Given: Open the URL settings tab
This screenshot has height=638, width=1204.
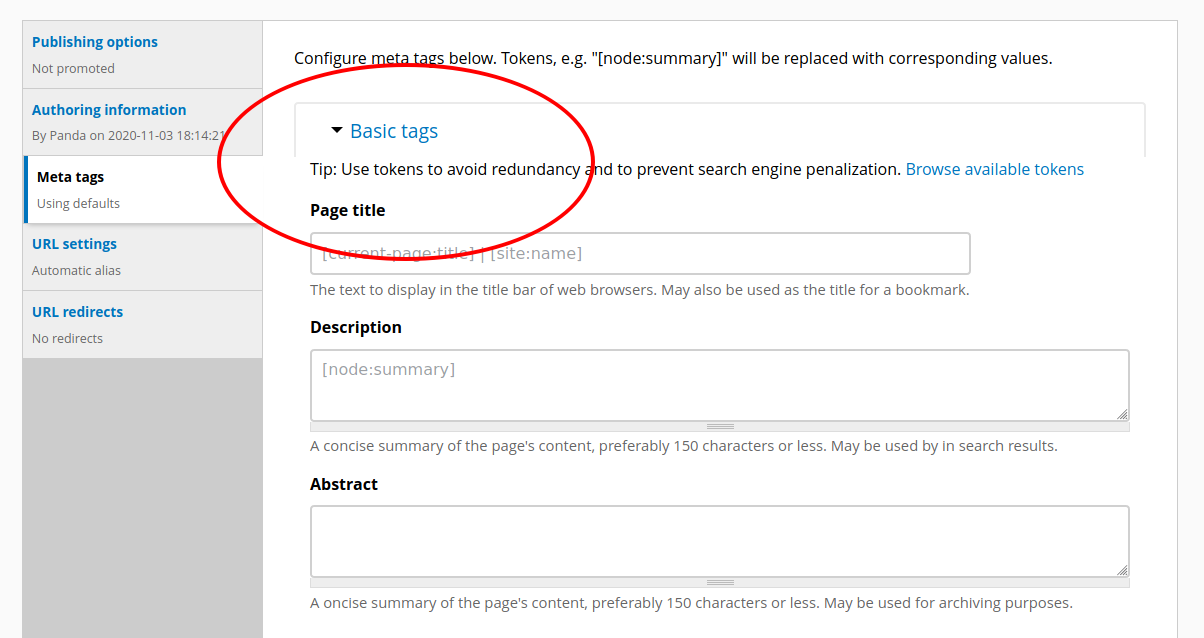Looking at the screenshot, I should click(74, 243).
